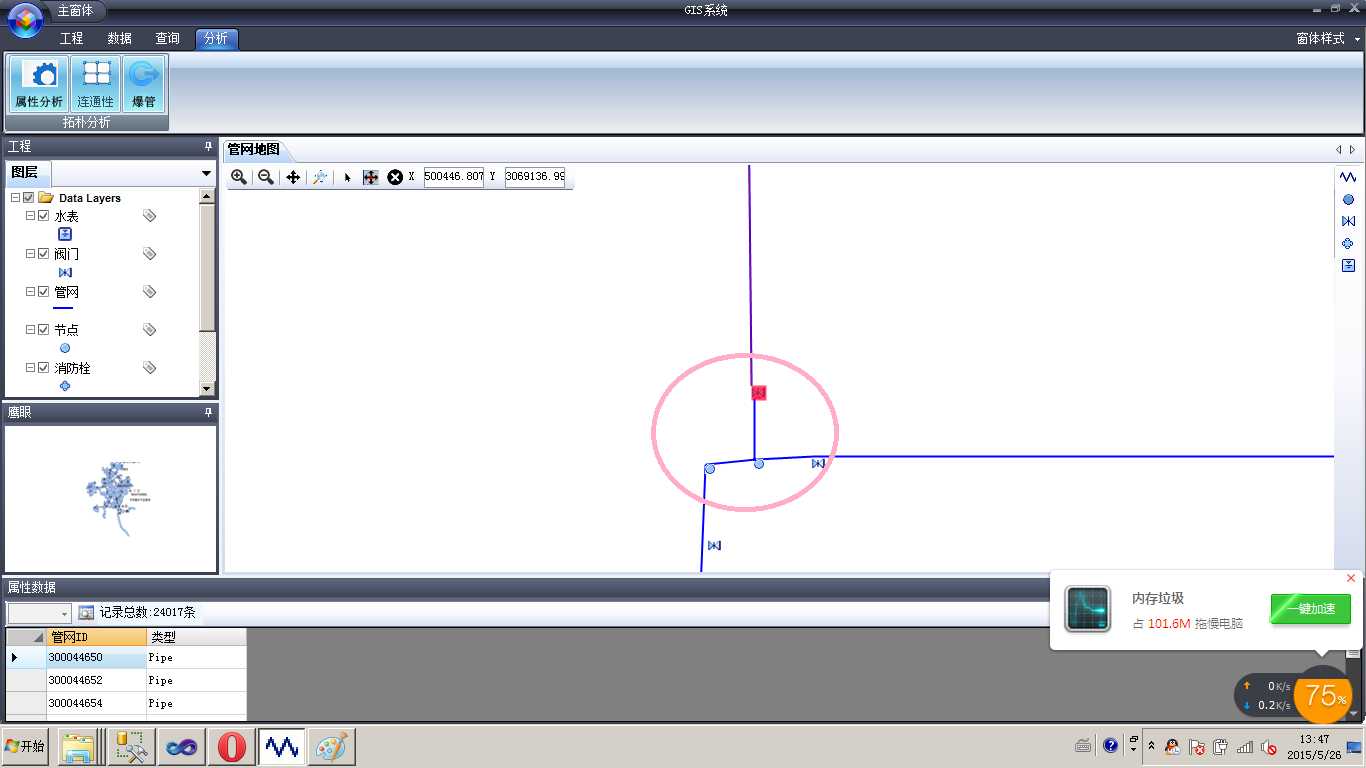The width and height of the screenshot is (1366, 768).
Task: Sort by the 管网ID column header
Action: click(97, 637)
